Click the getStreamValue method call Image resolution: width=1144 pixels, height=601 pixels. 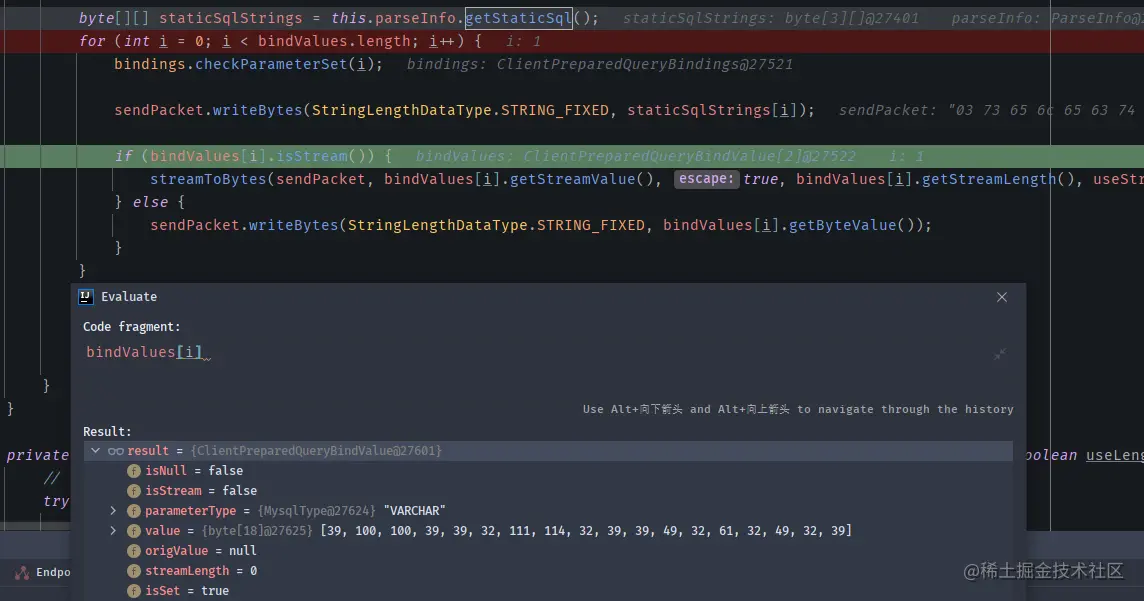pyautogui.click(x=573, y=179)
